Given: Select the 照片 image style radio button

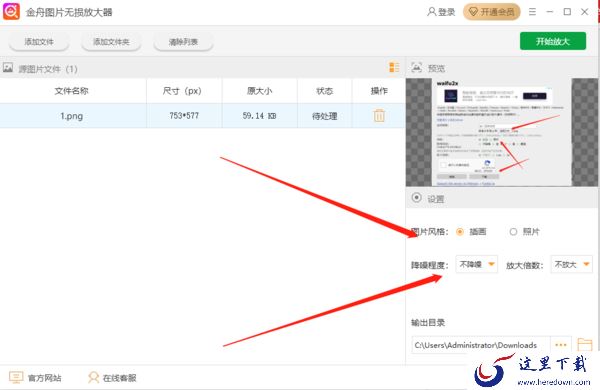Looking at the screenshot, I should (x=513, y=232).
